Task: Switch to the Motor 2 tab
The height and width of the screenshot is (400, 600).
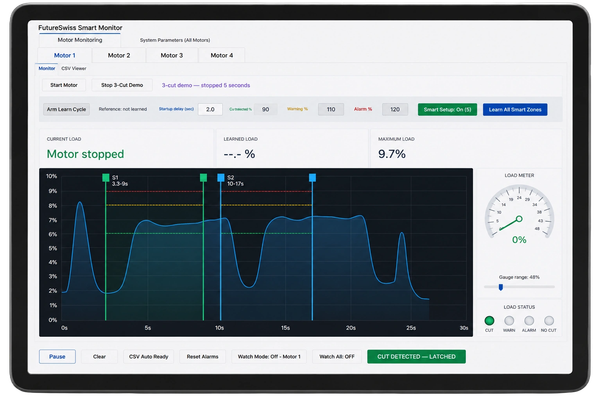Action: (119, 56)
